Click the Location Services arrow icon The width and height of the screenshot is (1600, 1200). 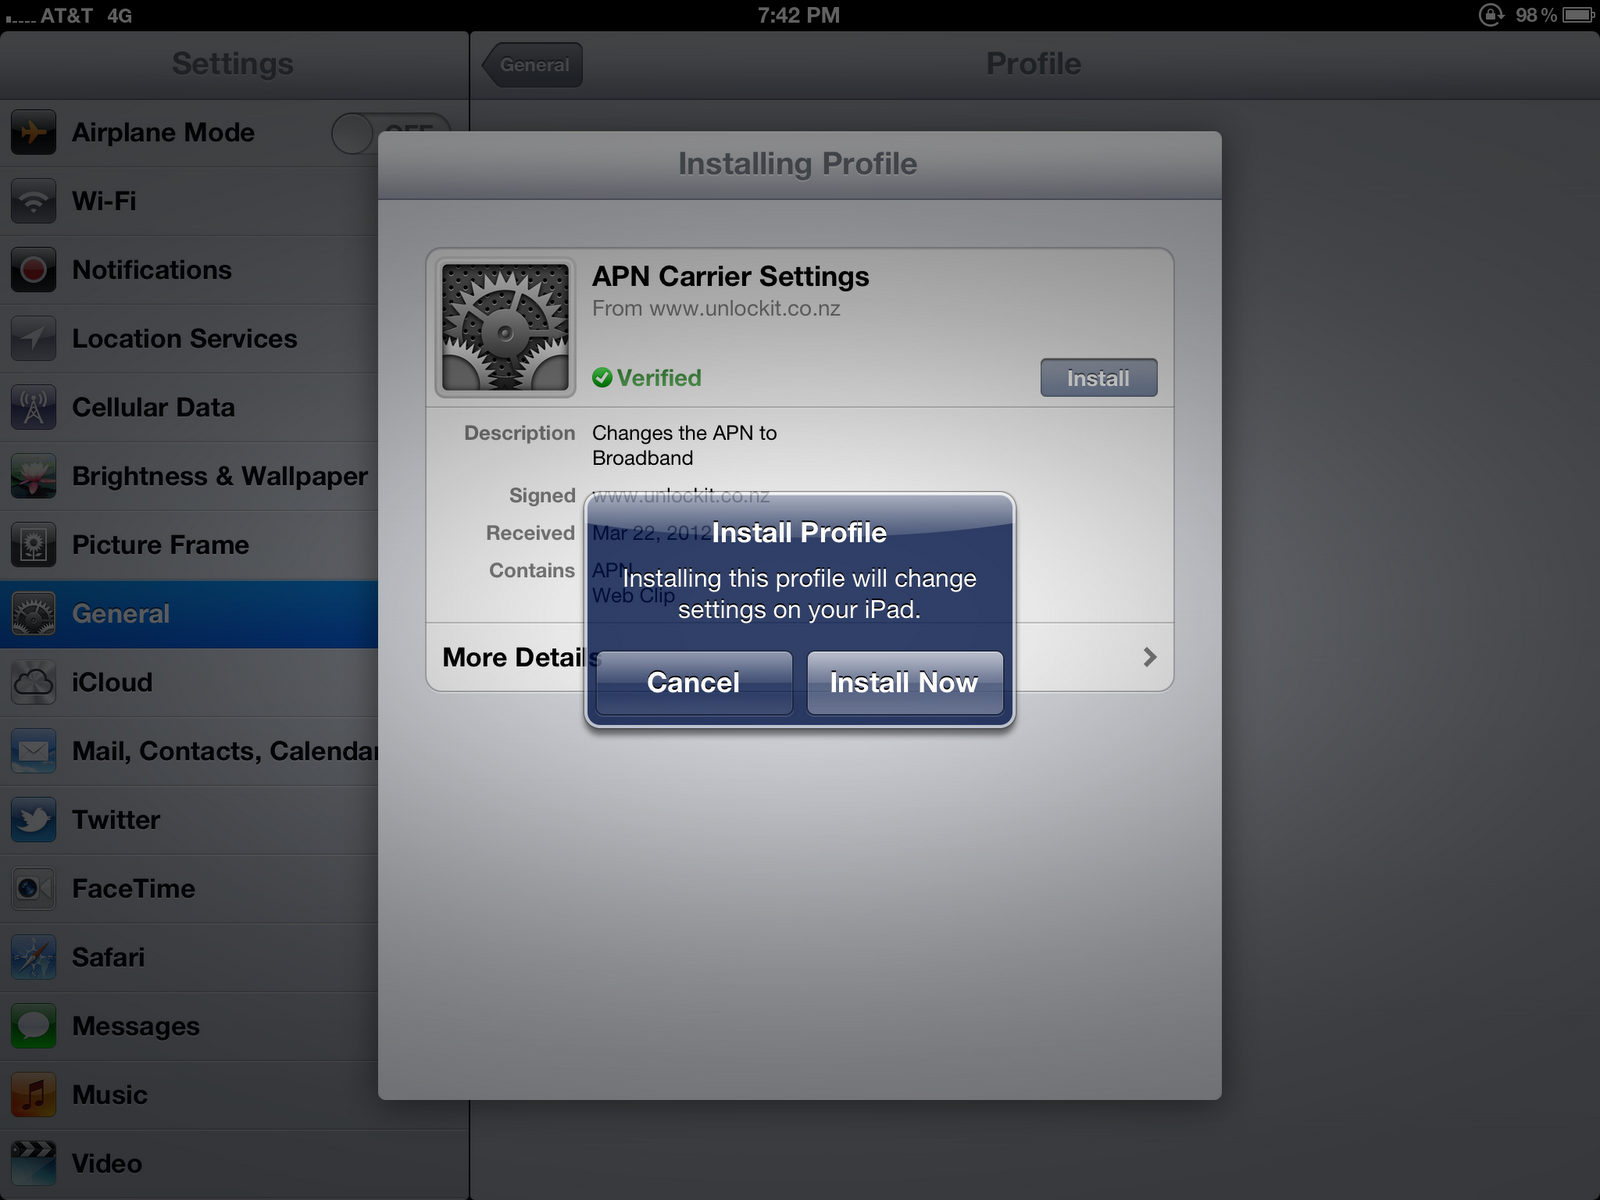tap(33, 338)
